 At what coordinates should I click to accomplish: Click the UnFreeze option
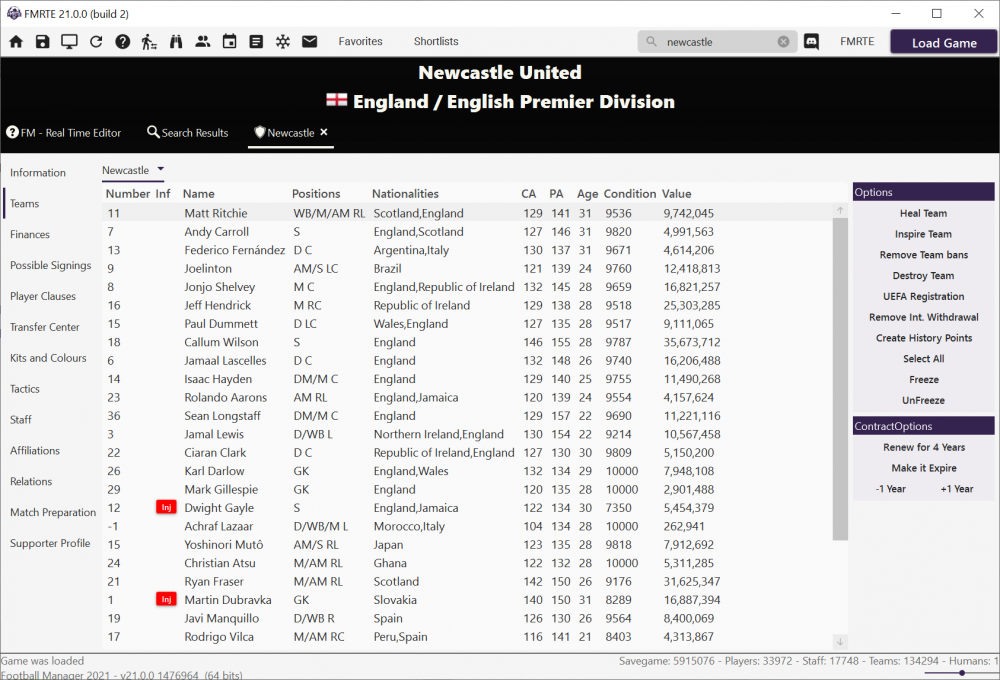923,401
